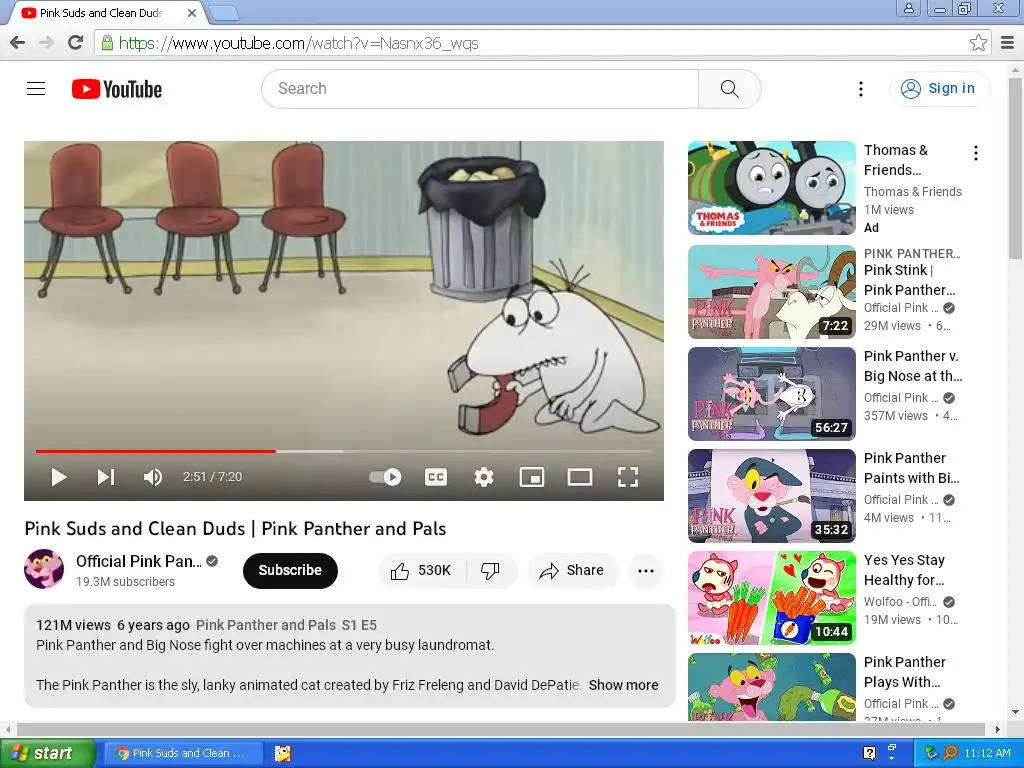Expand description with Show more

point(623,685)
